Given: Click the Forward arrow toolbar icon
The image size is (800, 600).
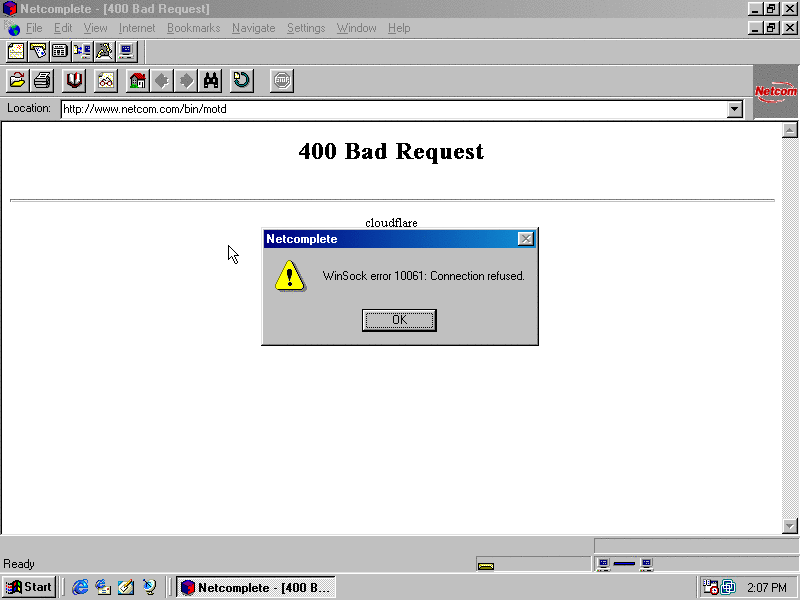Looking at the screenshot, I should pos(186,80).
